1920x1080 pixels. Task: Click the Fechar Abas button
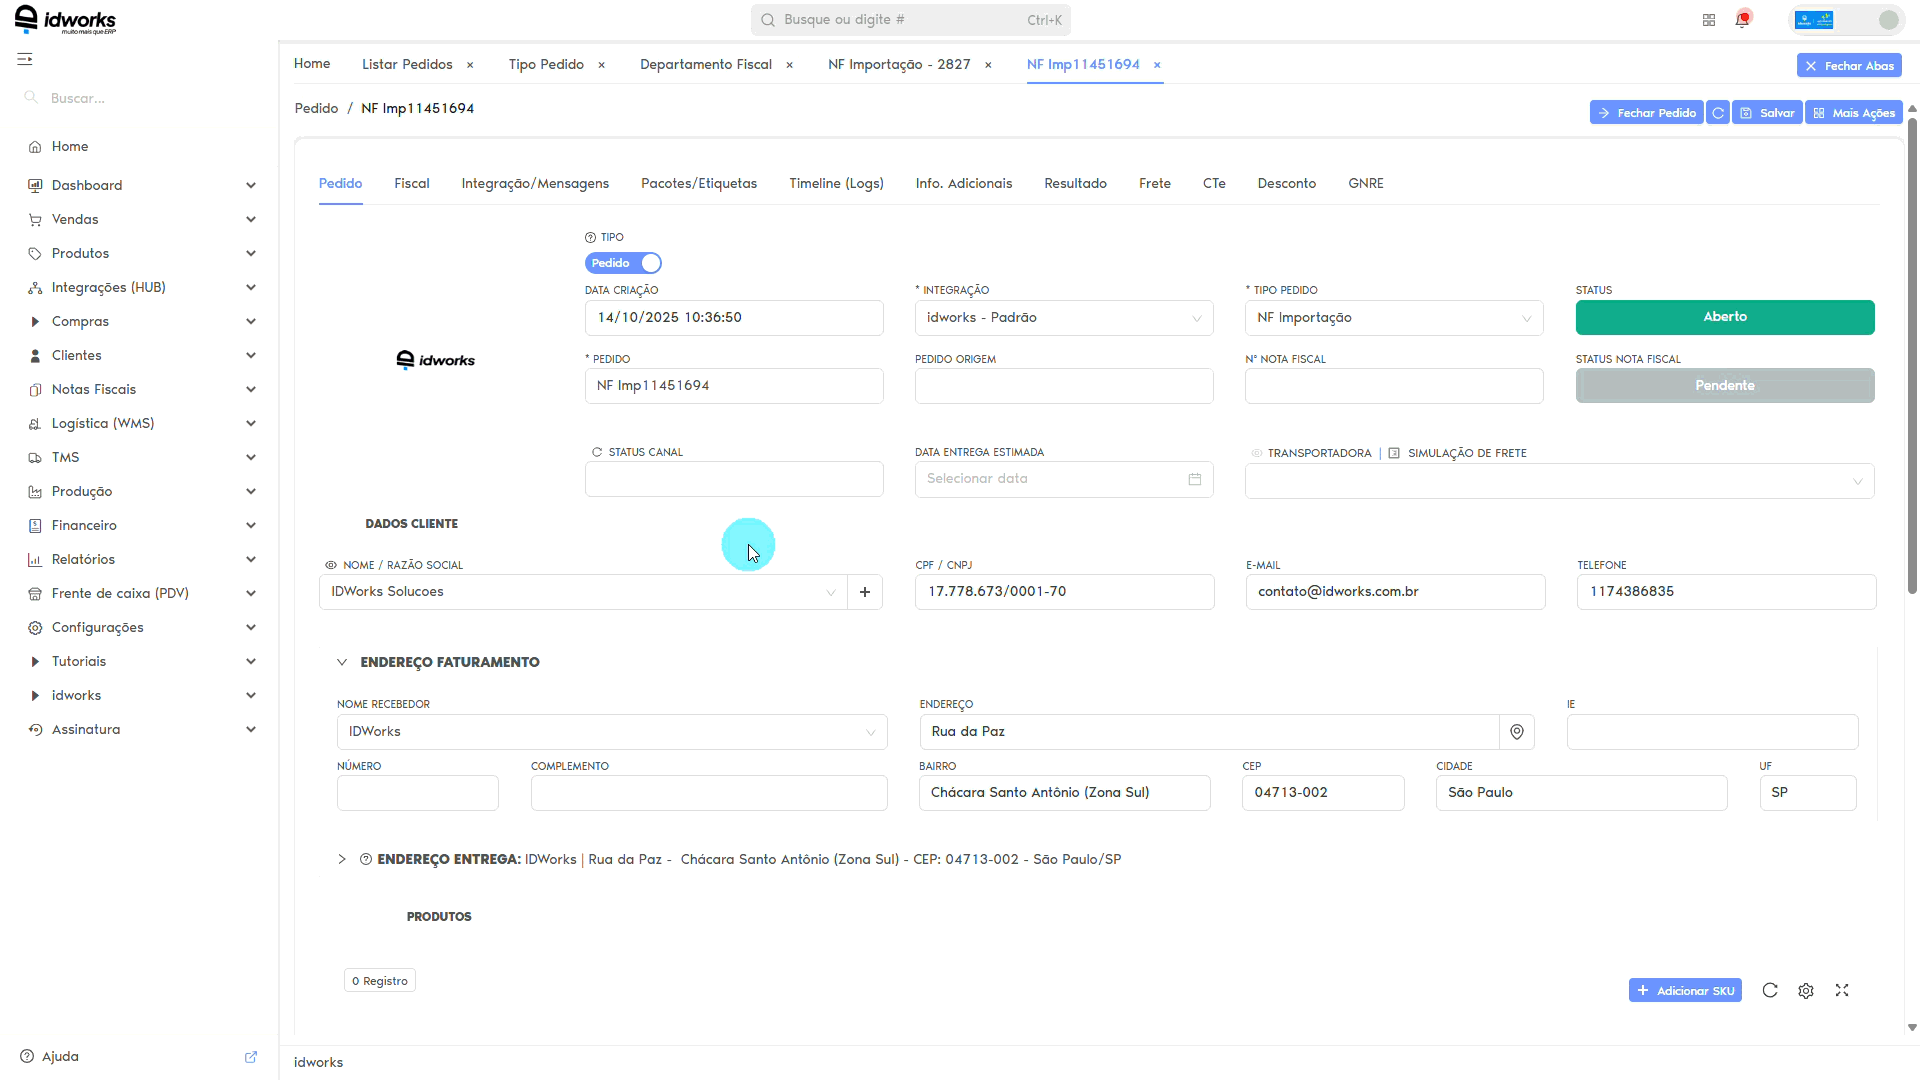[x=1849, y=66]
